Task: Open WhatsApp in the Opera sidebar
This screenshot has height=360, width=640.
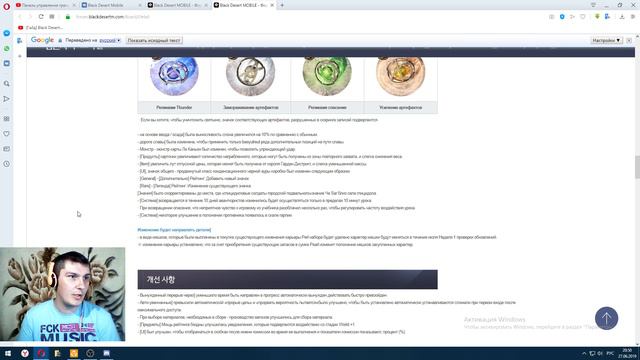Action: tap(7, 49)
